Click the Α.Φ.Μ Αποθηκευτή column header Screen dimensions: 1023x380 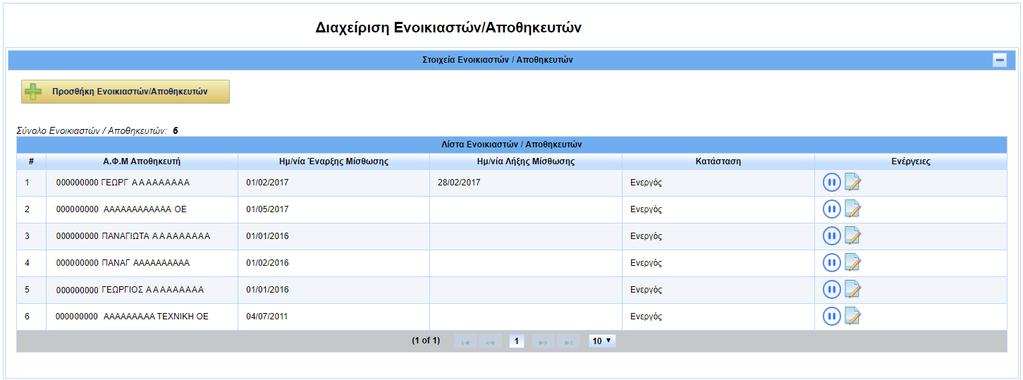pyautogui.click(x=142, y=161)
